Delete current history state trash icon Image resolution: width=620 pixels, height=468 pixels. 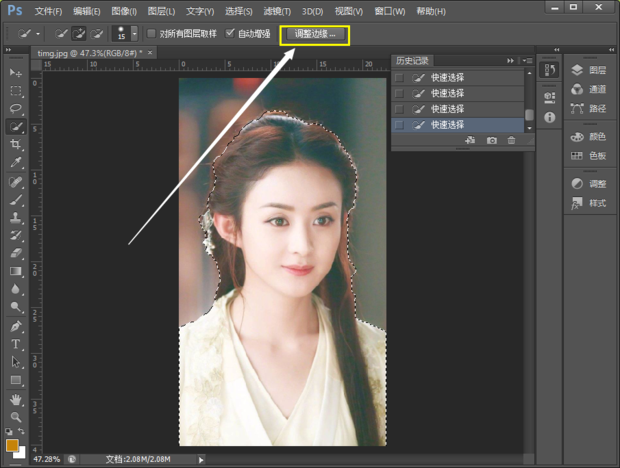[511, 140]
